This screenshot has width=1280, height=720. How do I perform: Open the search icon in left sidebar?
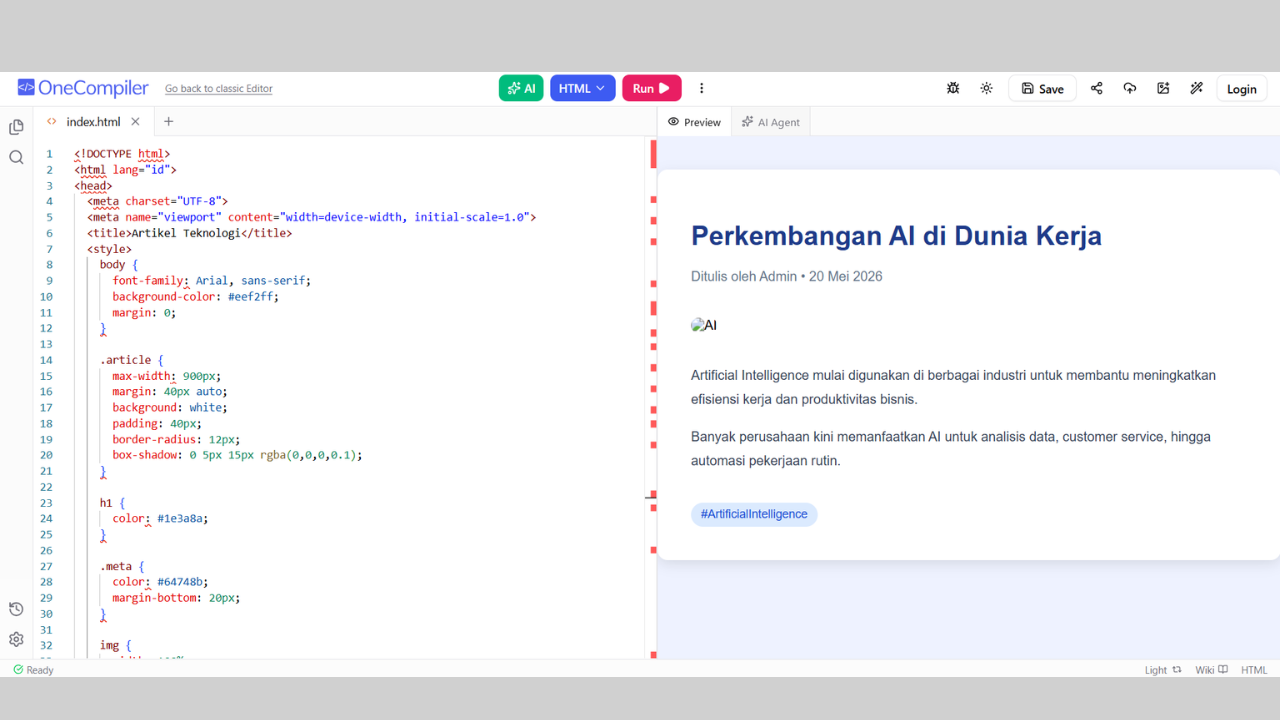16,157
